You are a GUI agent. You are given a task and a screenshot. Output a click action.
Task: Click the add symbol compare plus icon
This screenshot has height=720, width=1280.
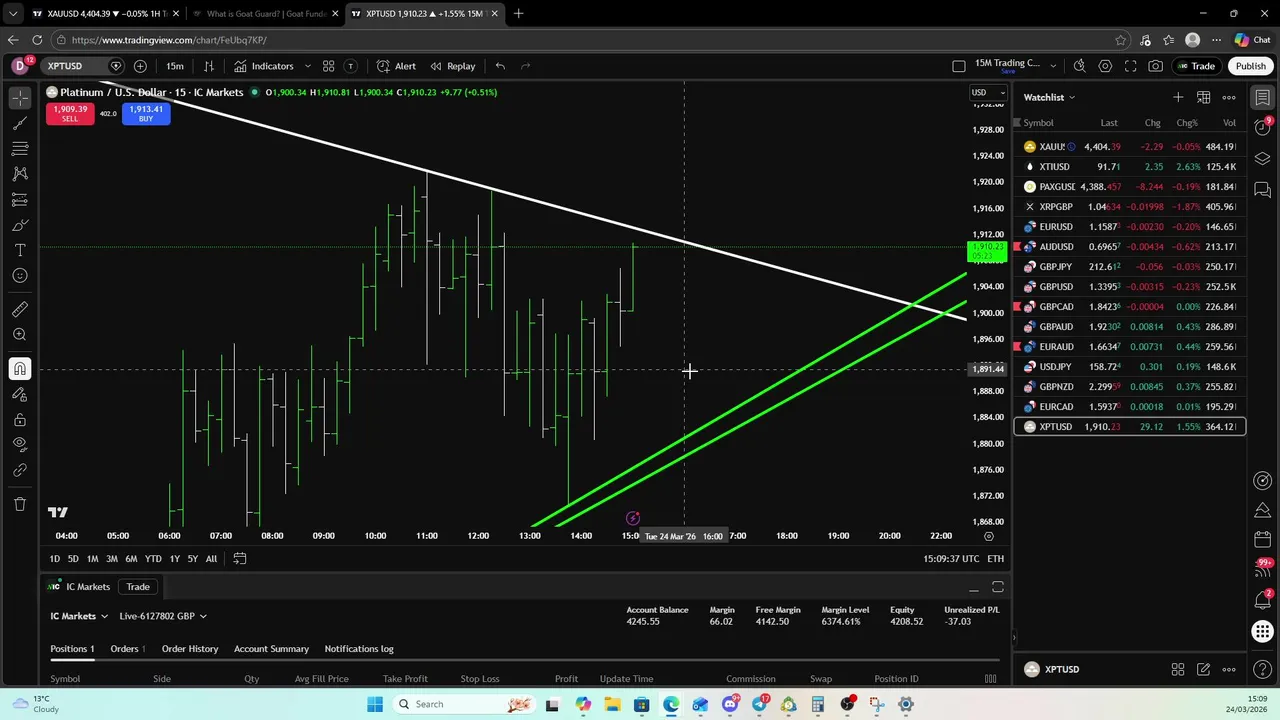pos(140,66)
